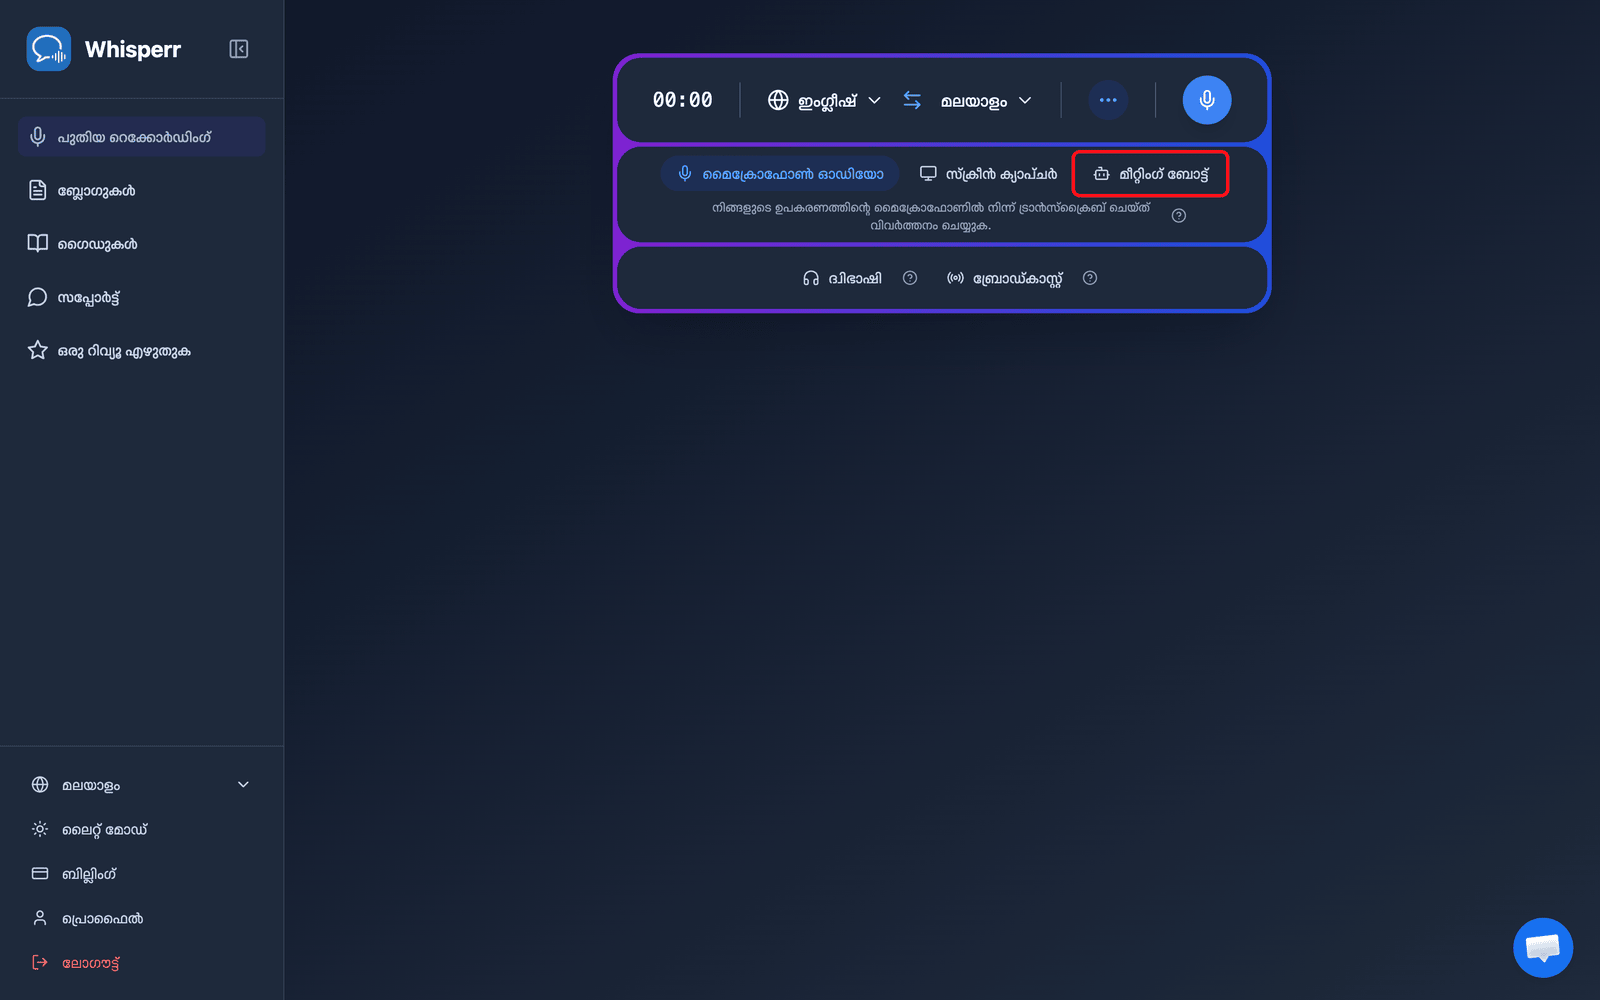Viewport: 1600px width, 1000px height.
Task: Click the logout arrow icon
Action: (40, 962)
